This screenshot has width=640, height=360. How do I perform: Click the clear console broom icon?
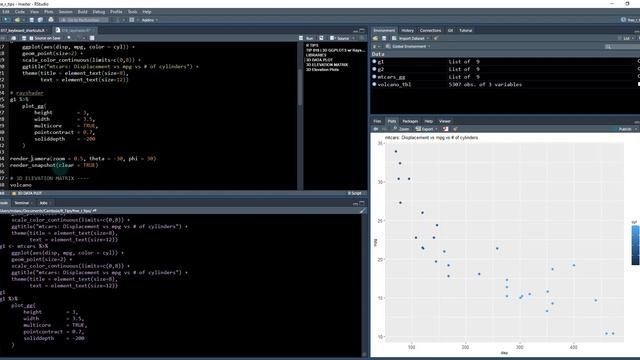(x=363, y=211)
